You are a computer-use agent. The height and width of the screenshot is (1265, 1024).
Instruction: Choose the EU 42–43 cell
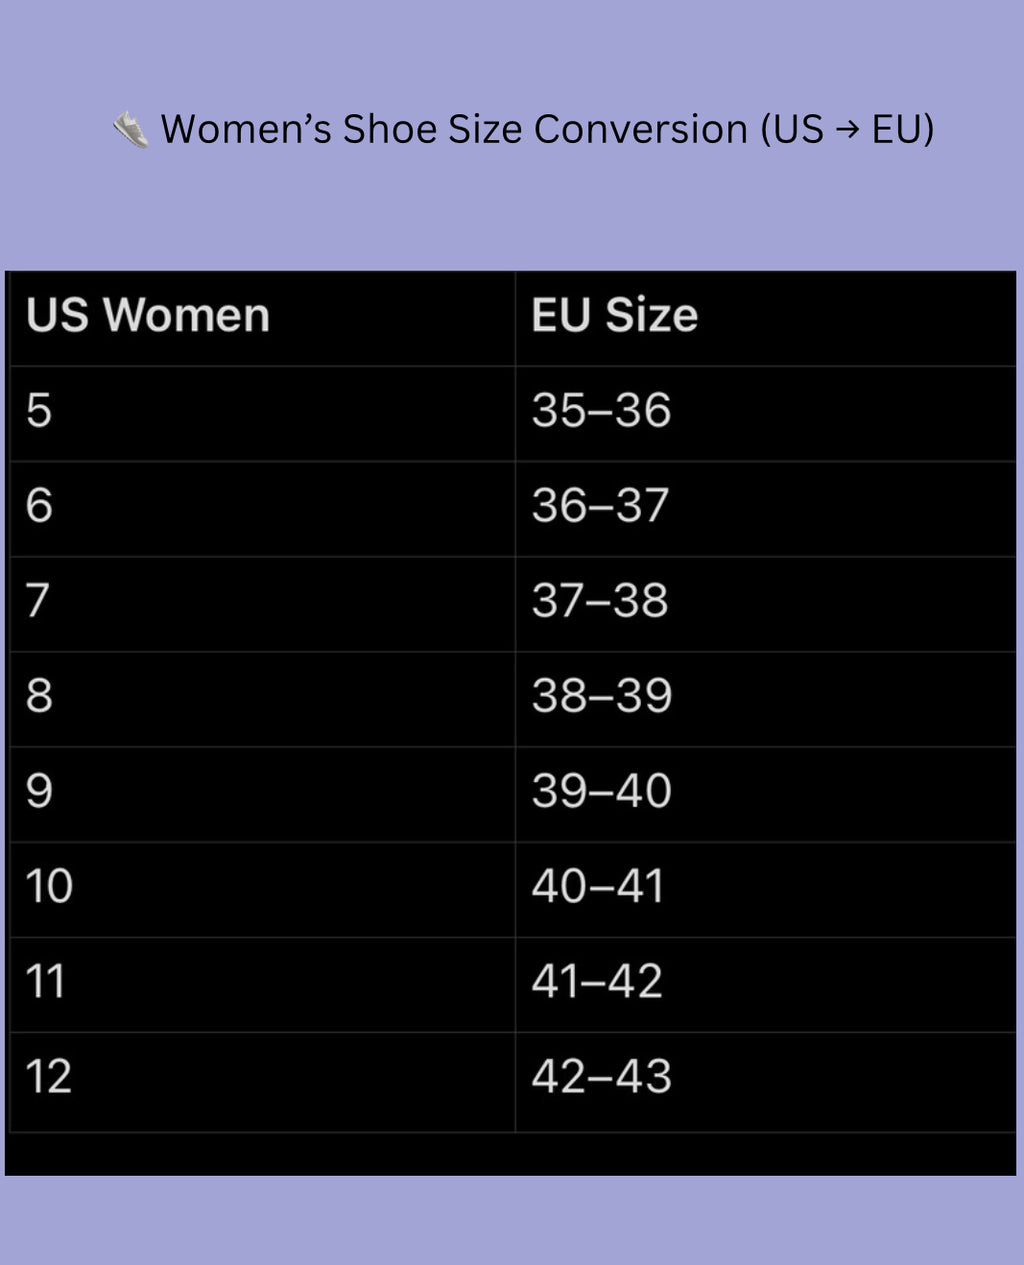coord(601,1077)
